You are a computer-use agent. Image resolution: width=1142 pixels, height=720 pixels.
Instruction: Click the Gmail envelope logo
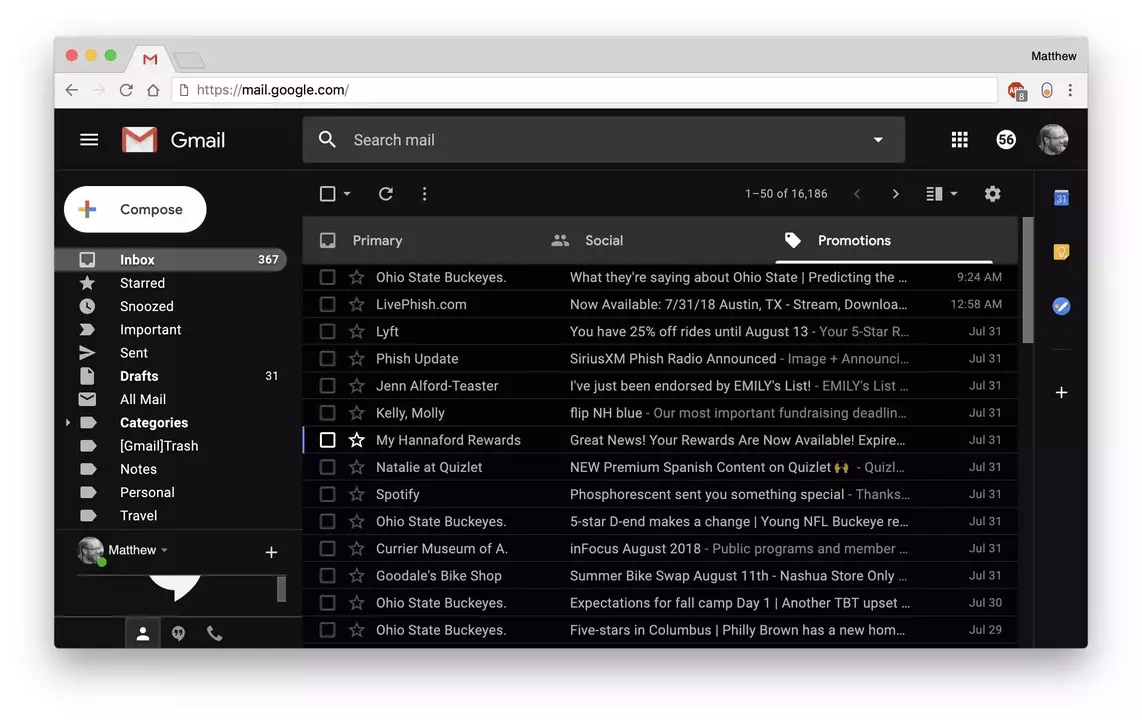point(139,140)
